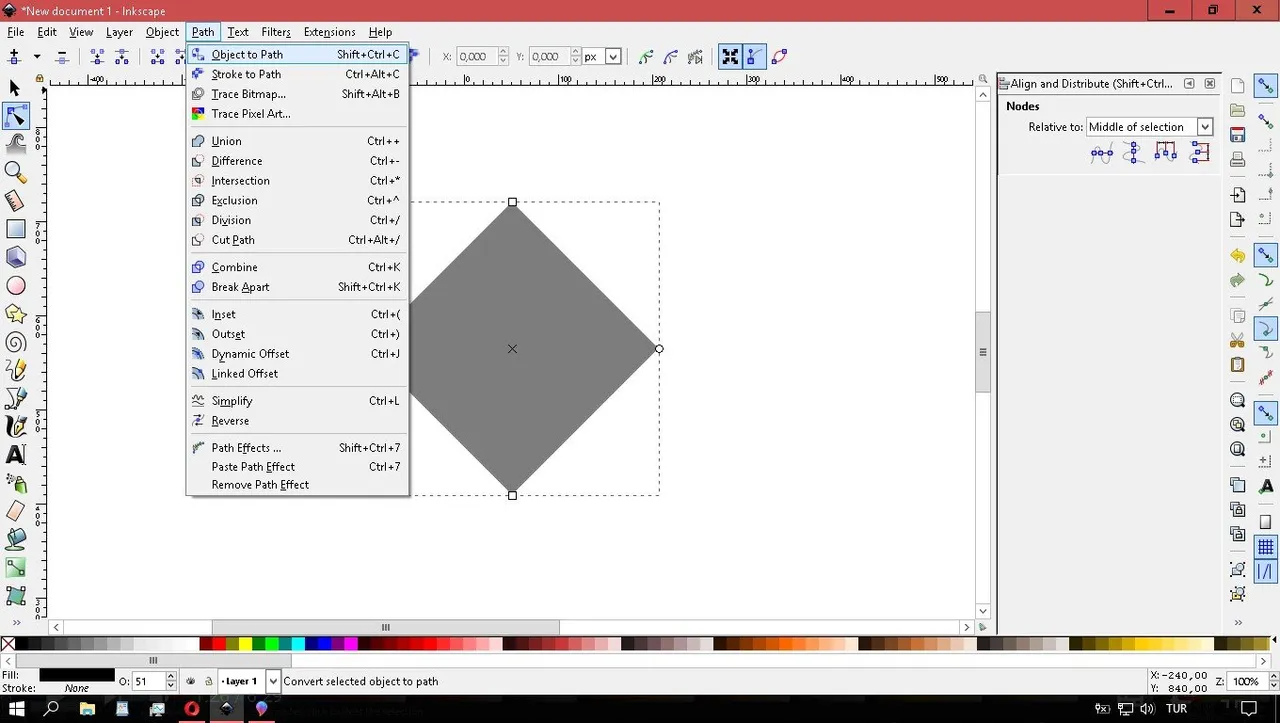Viewport: 1280px width, 723px height.
Task: Select the Measure ruler tool
Action: 15,201
